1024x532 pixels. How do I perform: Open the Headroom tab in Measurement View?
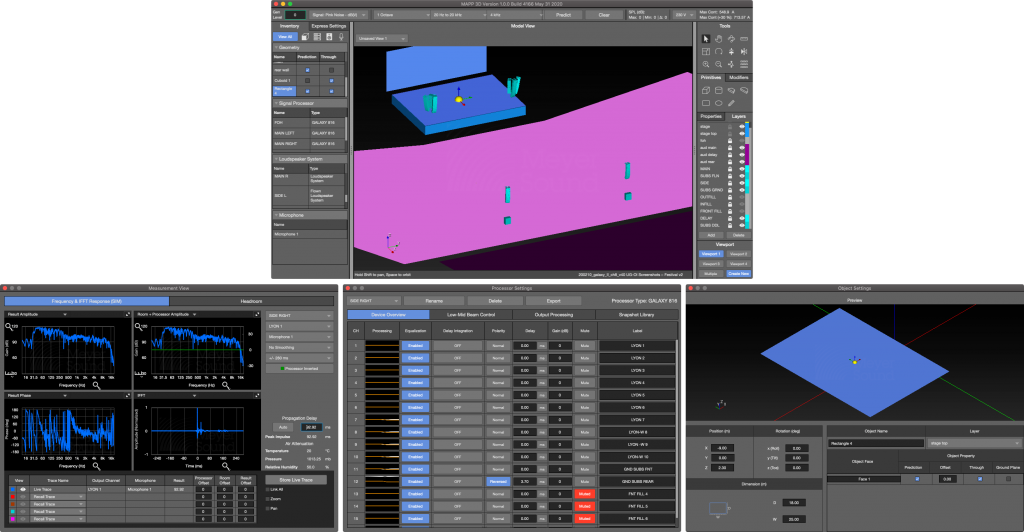(x=251, y=301)
